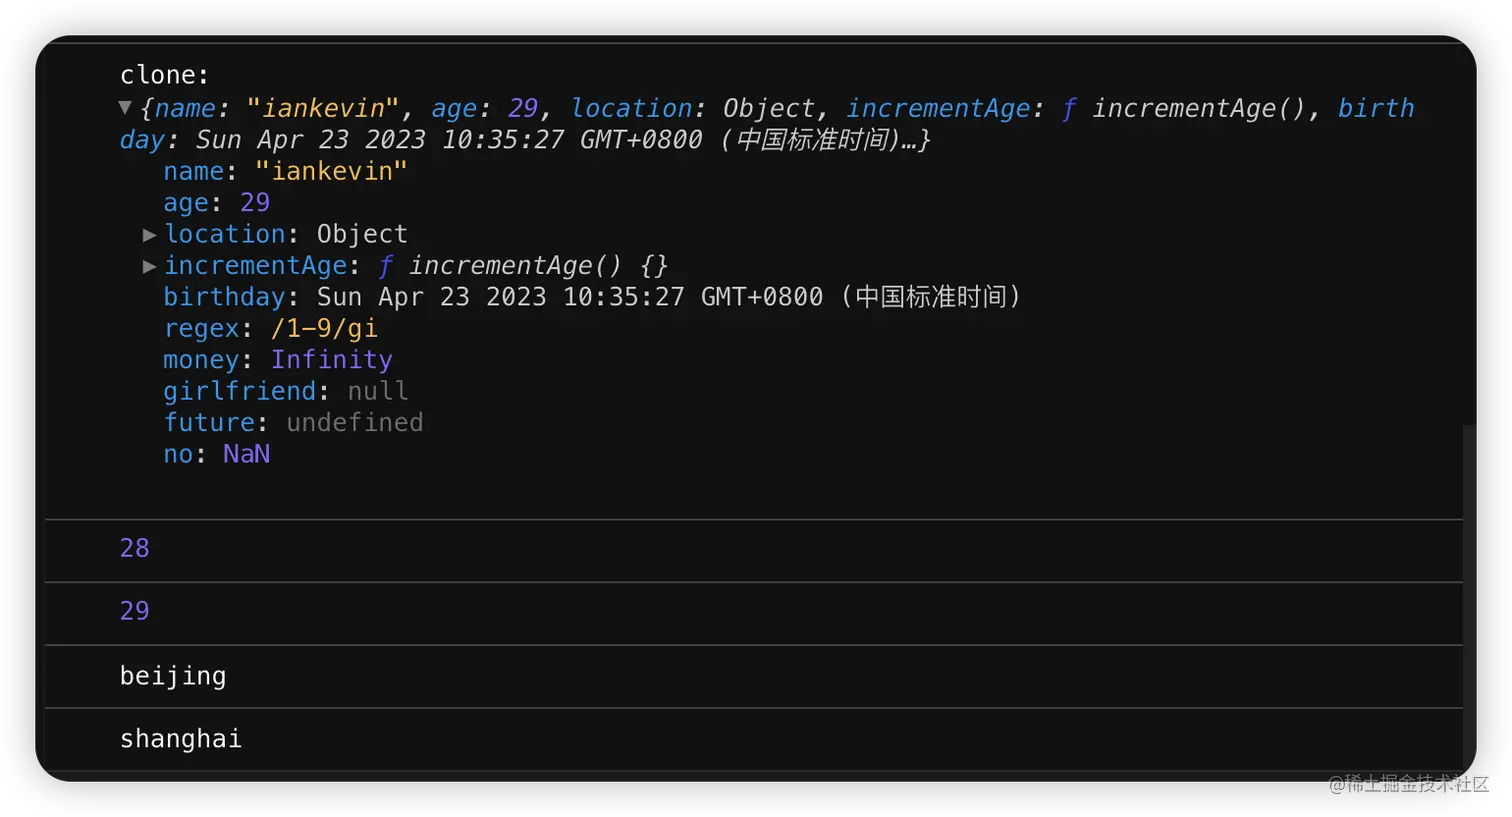Image resolution: width=1512 pixels, height=817 pixels.
Task: Select the shanghai console output row
Action: click(181, 739)
